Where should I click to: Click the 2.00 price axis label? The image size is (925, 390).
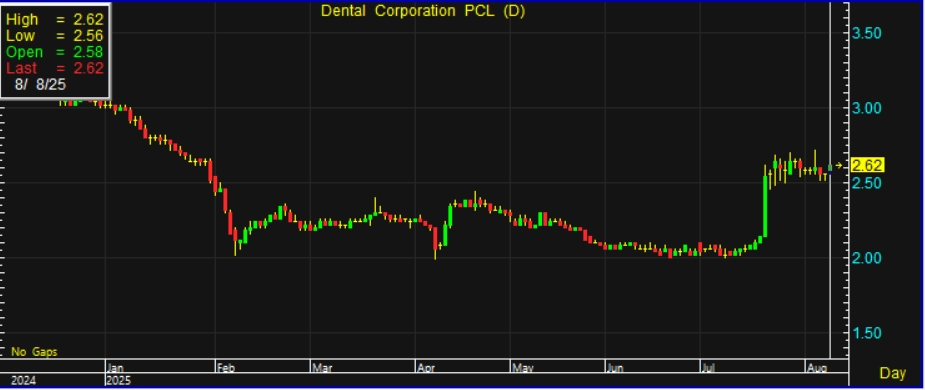(867, 258)
